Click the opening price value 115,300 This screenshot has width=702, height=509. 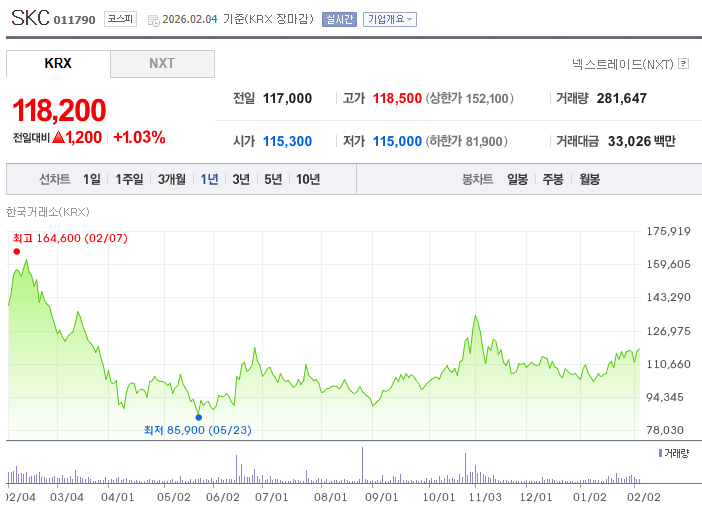tap(287, 141)
